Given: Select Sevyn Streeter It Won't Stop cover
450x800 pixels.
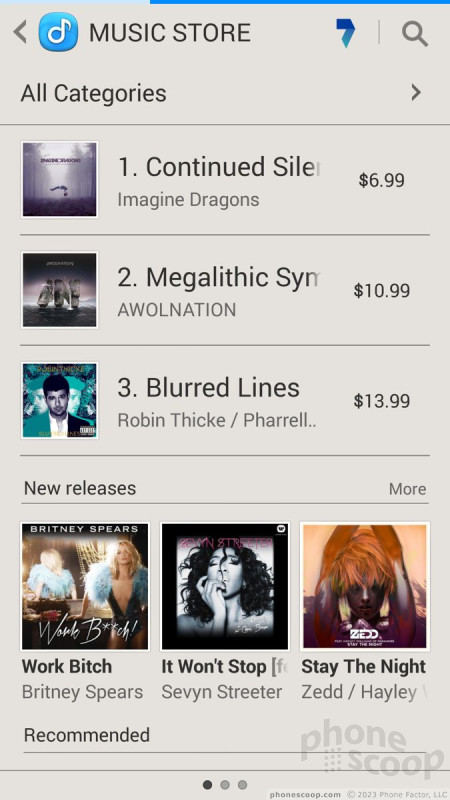Looking at the screenshot, I should [225, 586].
